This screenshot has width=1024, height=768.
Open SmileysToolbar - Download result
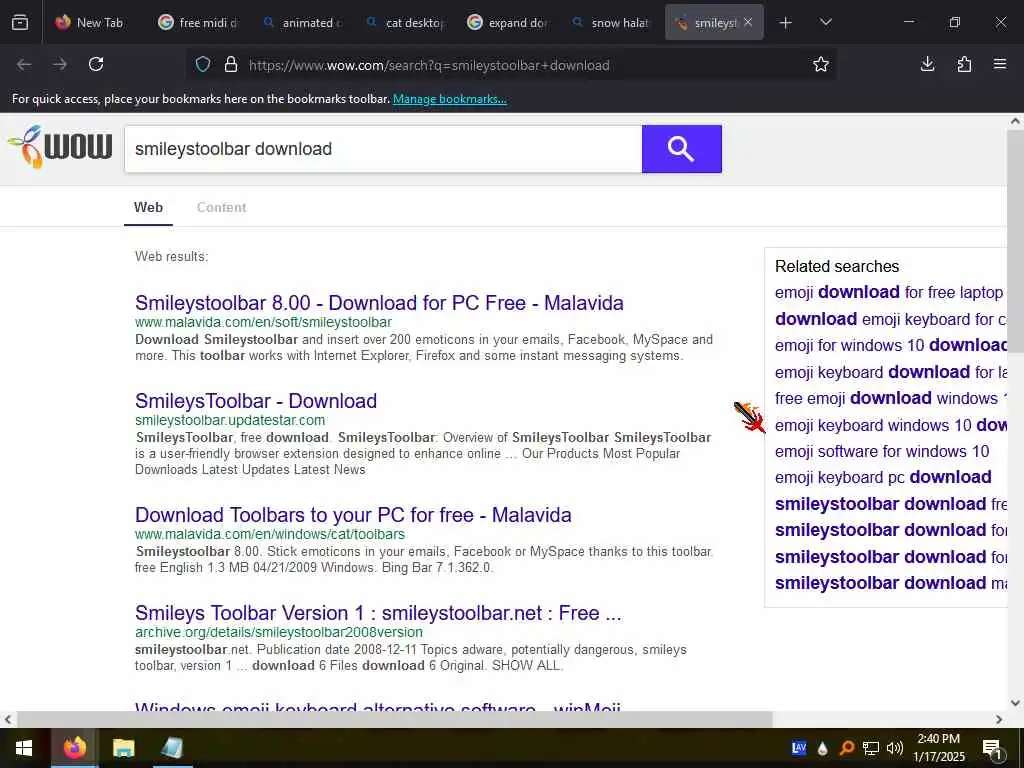[x=256, y=401]
